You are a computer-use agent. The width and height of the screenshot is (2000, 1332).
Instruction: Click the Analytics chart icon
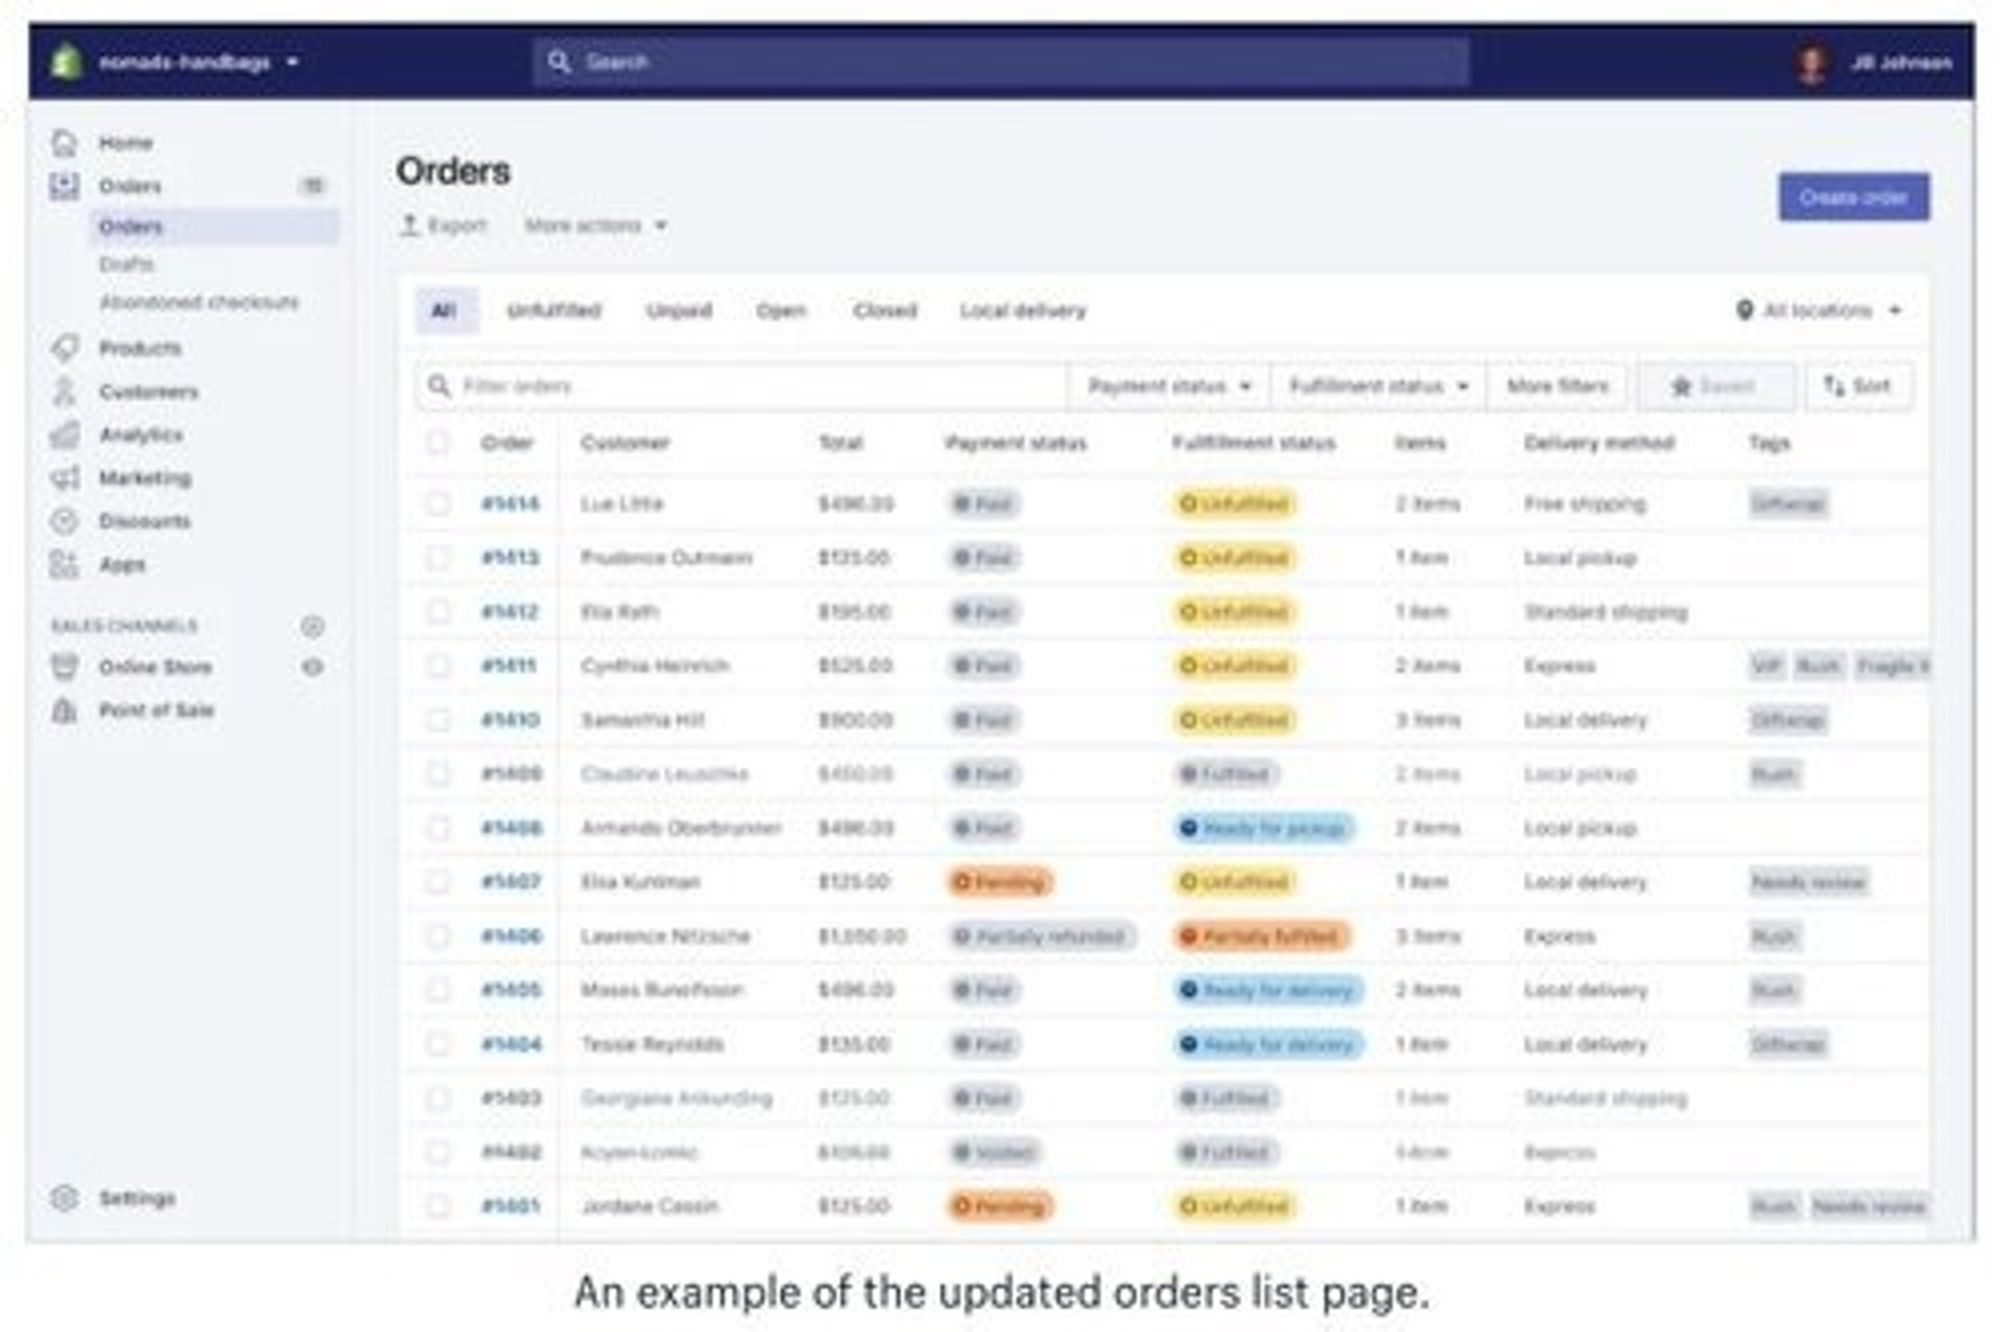(x=65, y=435)
